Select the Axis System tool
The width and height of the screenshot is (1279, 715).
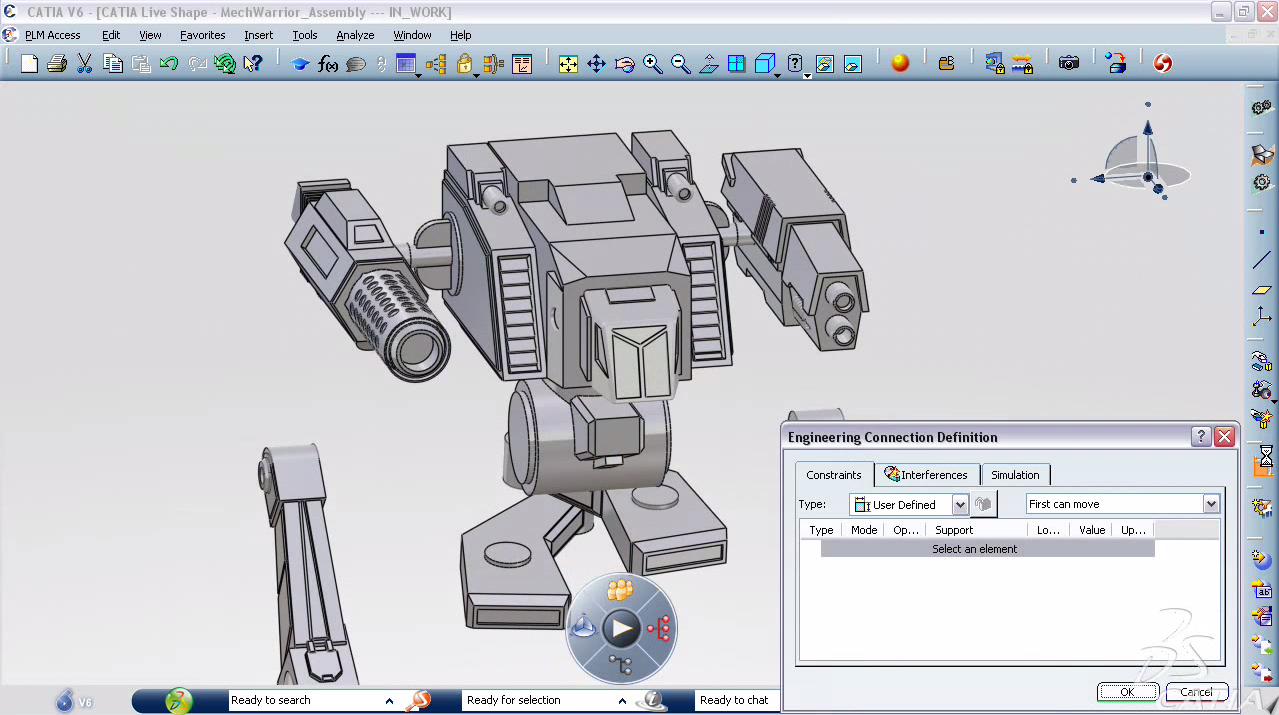click(x=1262, y=318)
